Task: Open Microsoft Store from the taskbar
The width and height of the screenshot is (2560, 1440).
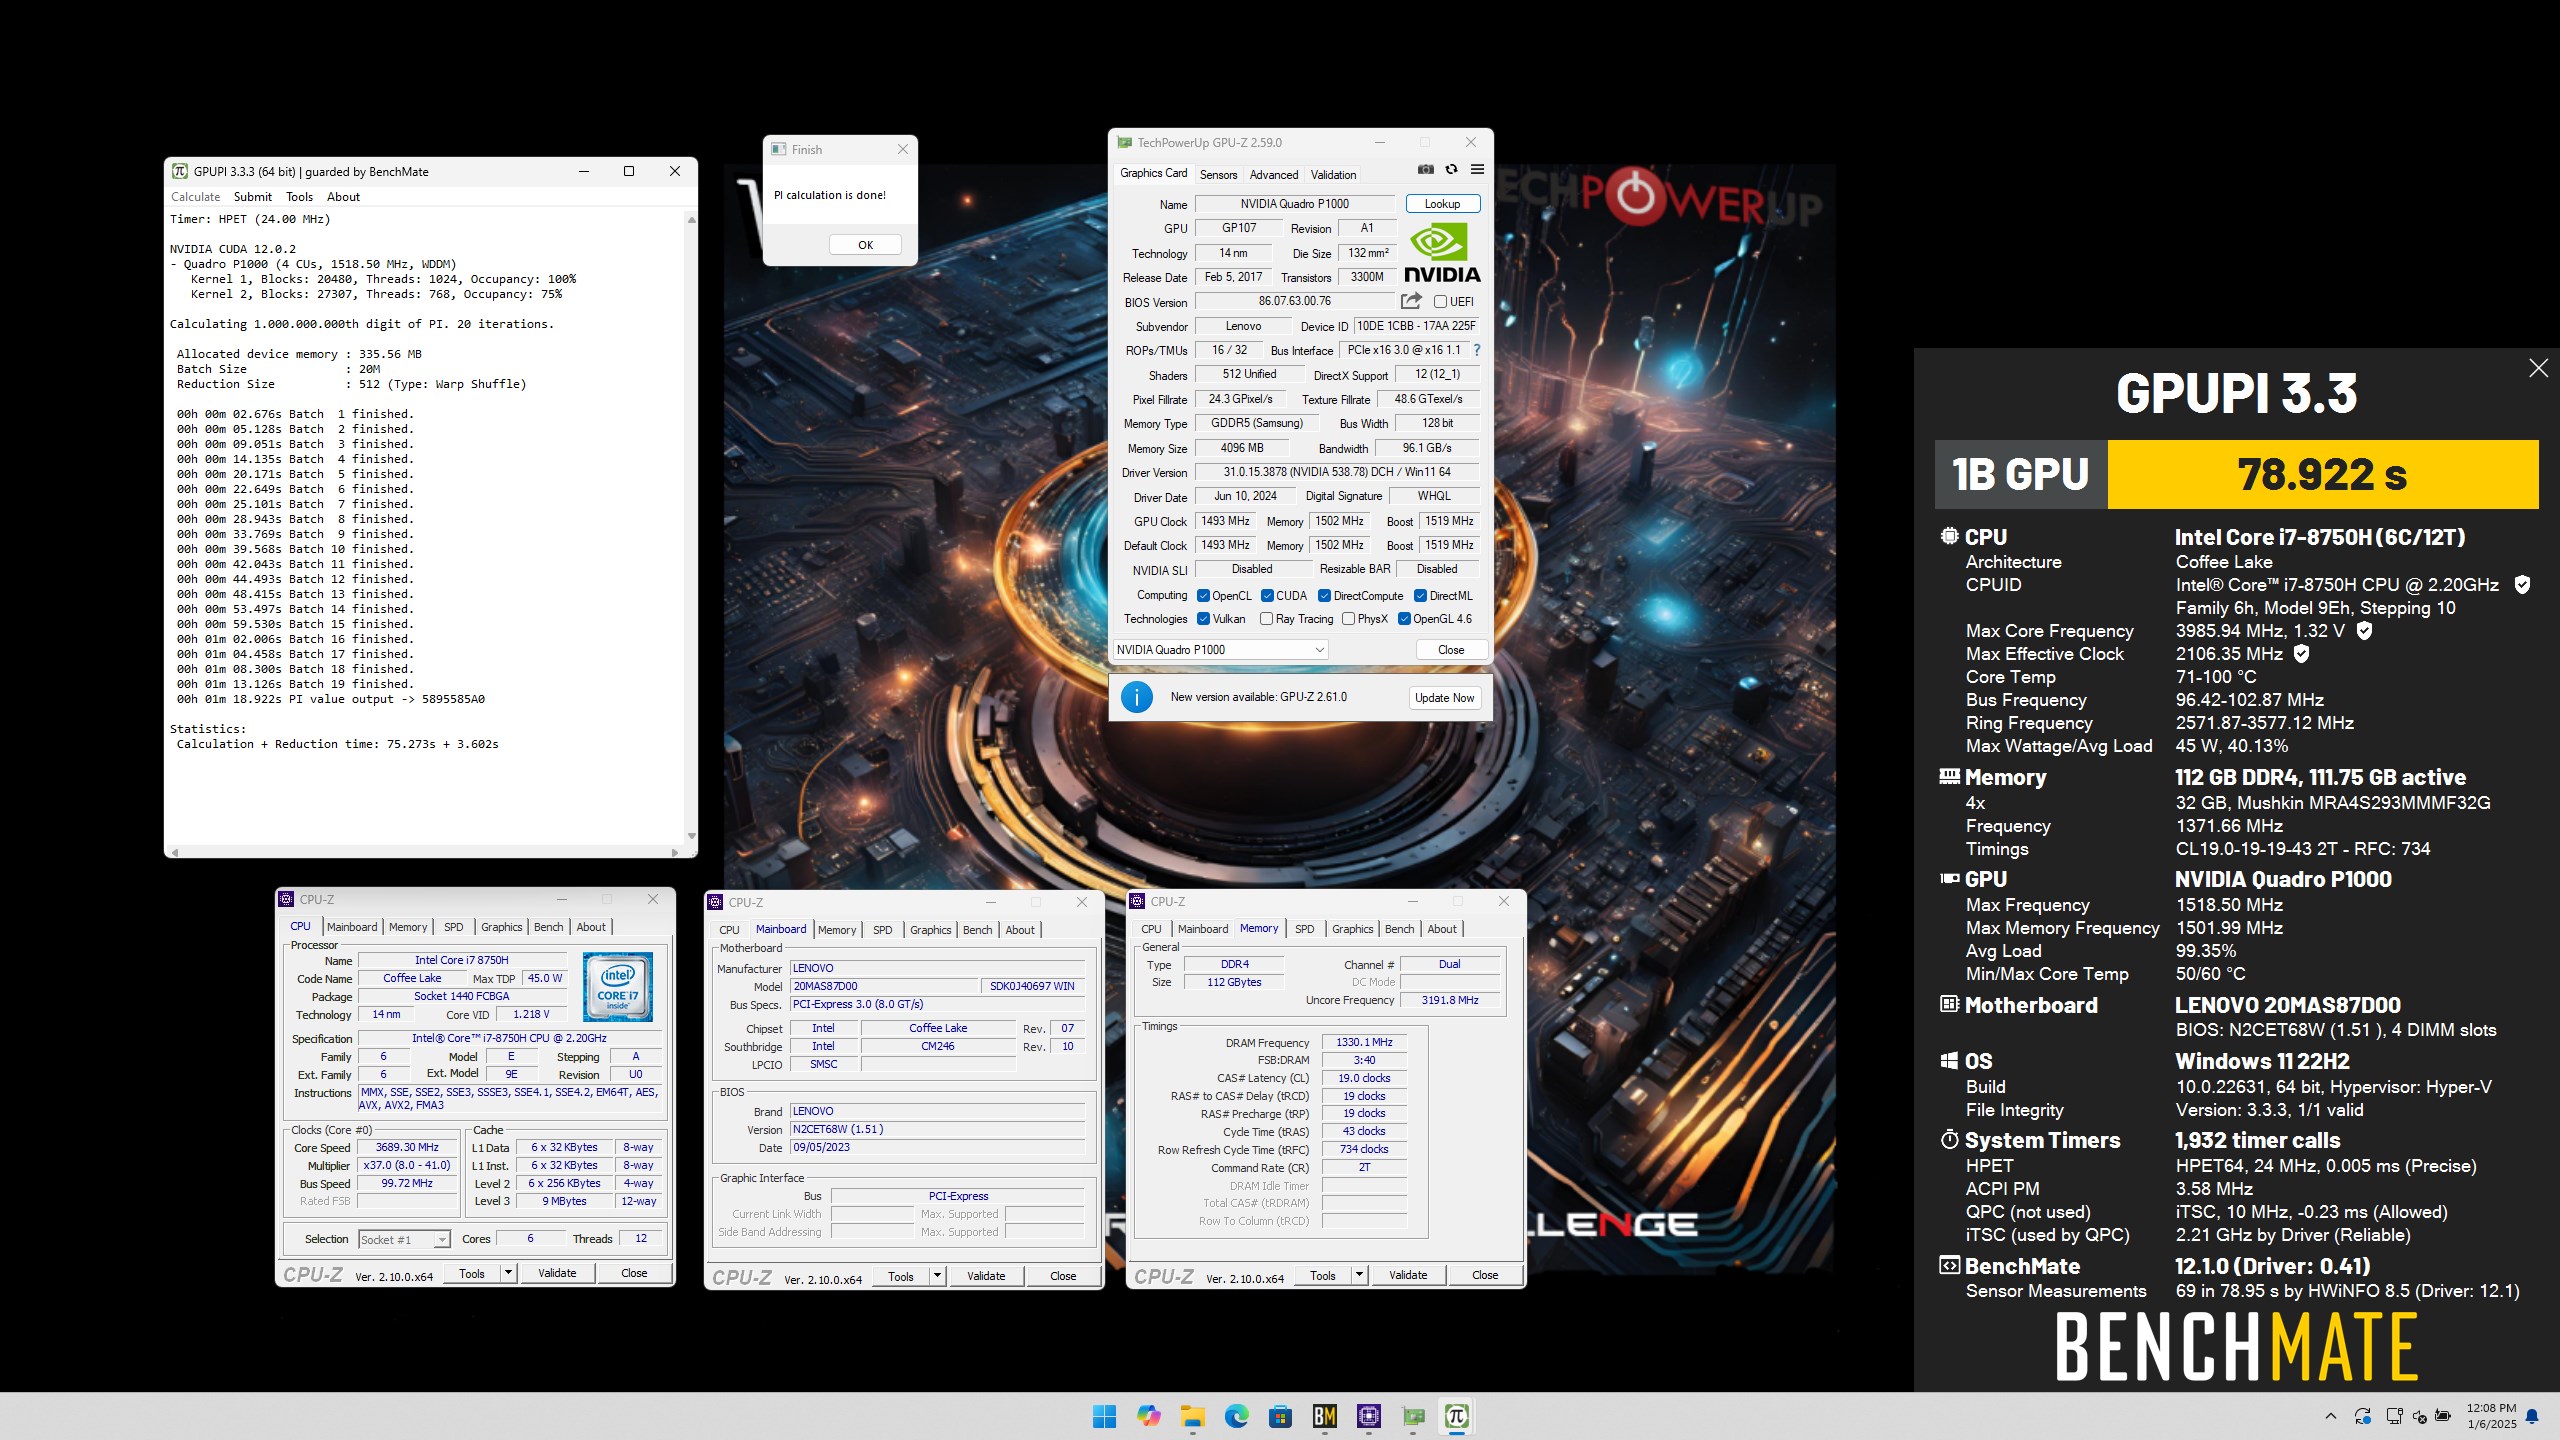Action: pyautogui.click(x=1280, y=1416)
